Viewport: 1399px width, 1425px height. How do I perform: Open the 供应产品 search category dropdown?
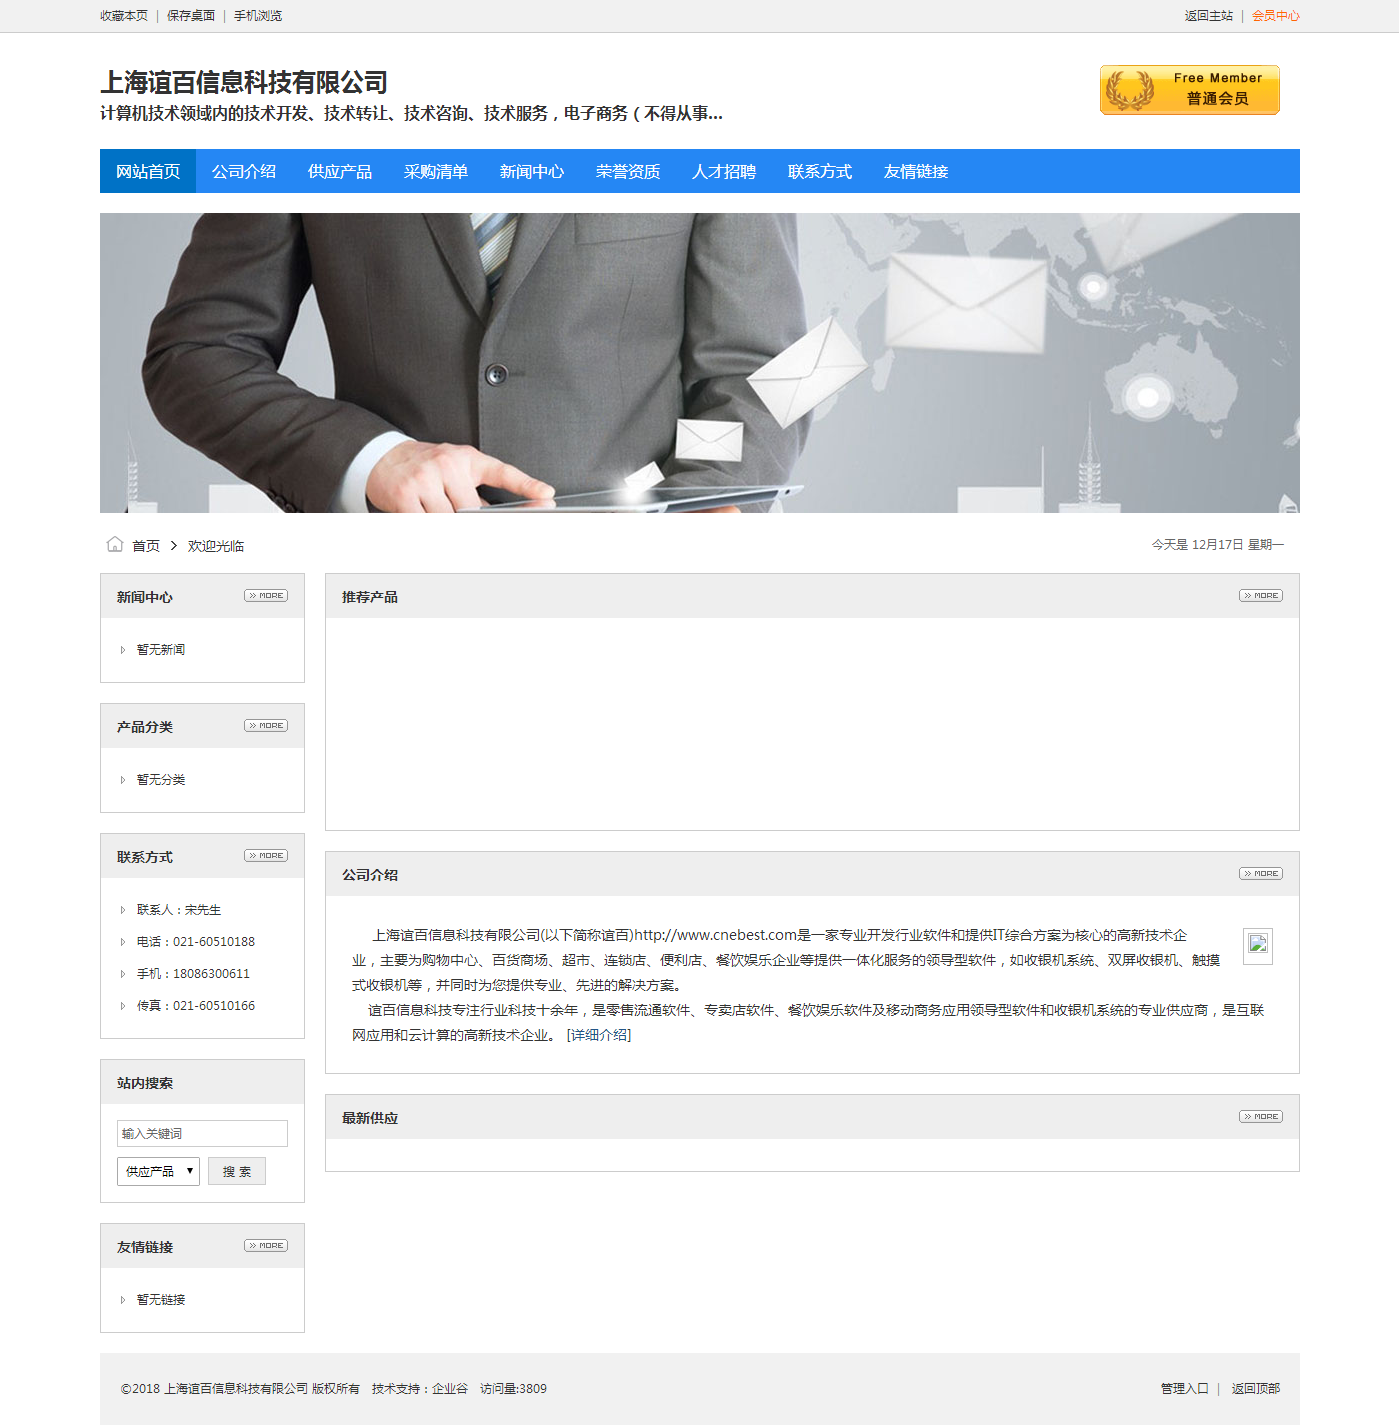[158, 1171]
